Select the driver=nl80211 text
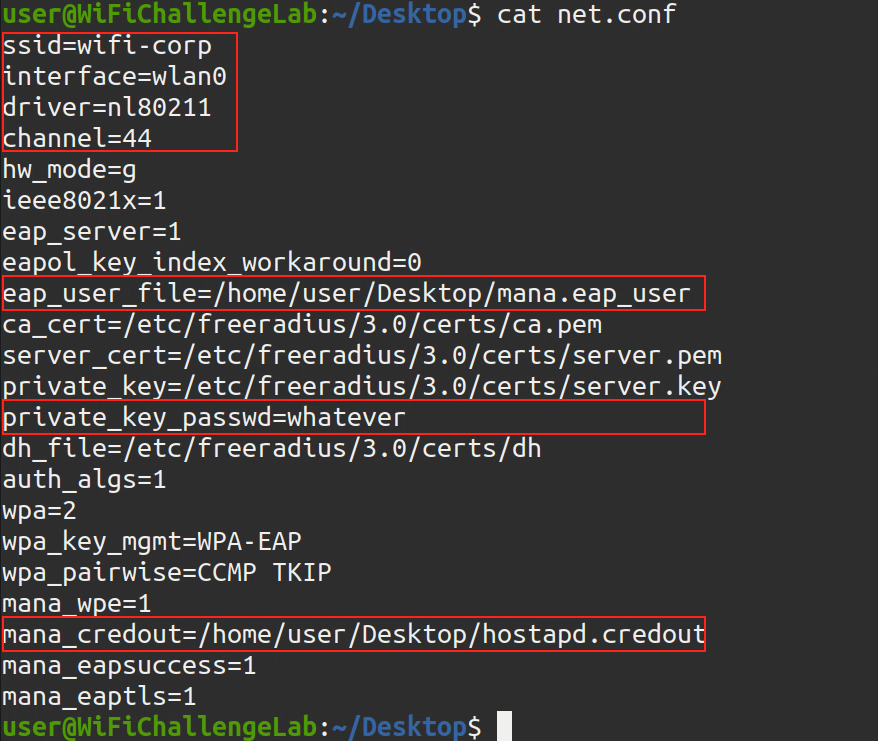The image size is (878, 741). [x=107, y=108]
